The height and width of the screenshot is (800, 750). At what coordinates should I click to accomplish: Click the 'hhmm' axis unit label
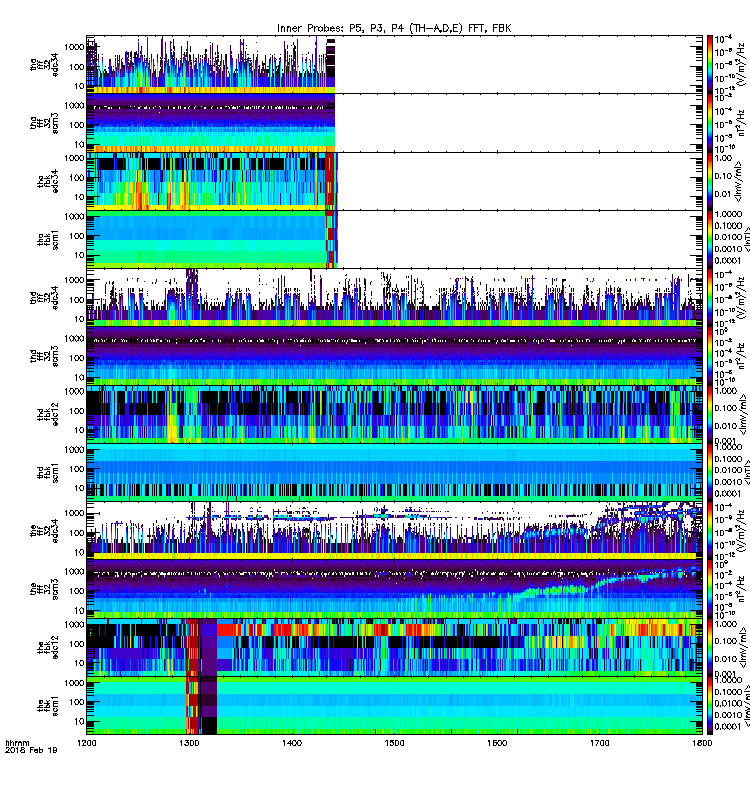click(17, 743)
